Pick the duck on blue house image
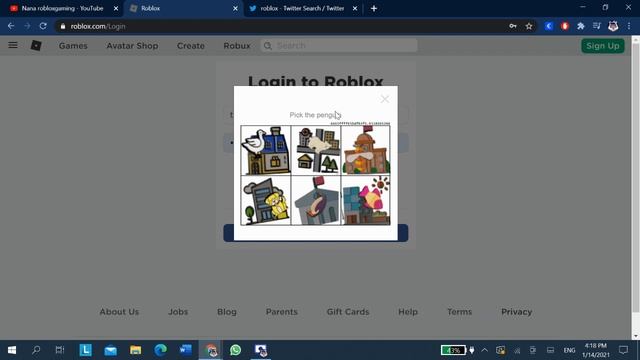640x360 pixels. click(x=266, y=150)
